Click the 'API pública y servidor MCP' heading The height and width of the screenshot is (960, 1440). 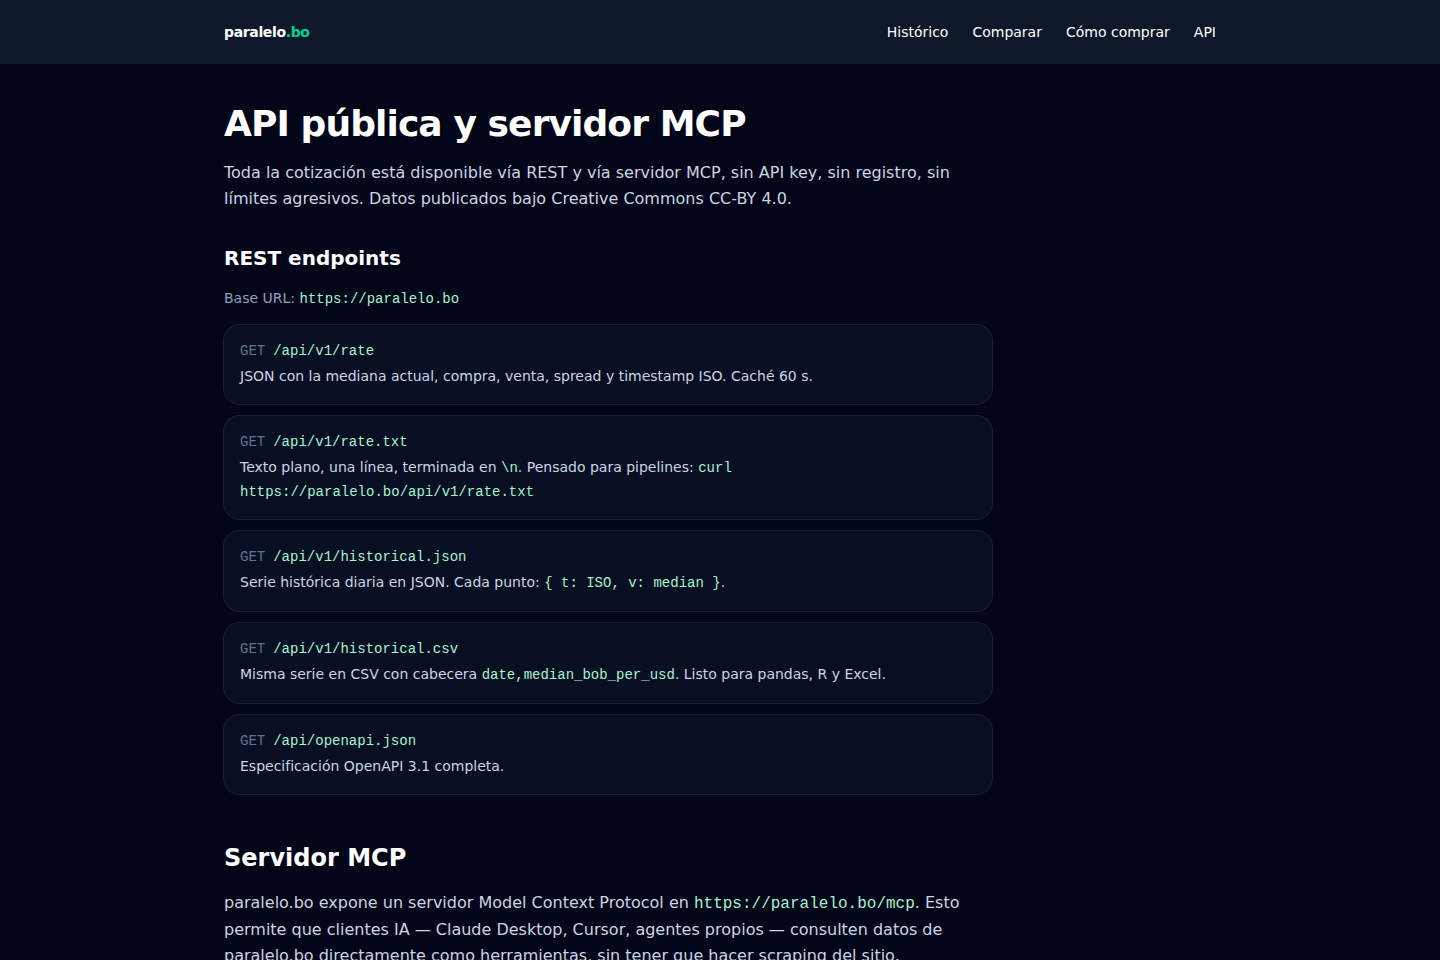coord(485,123)
